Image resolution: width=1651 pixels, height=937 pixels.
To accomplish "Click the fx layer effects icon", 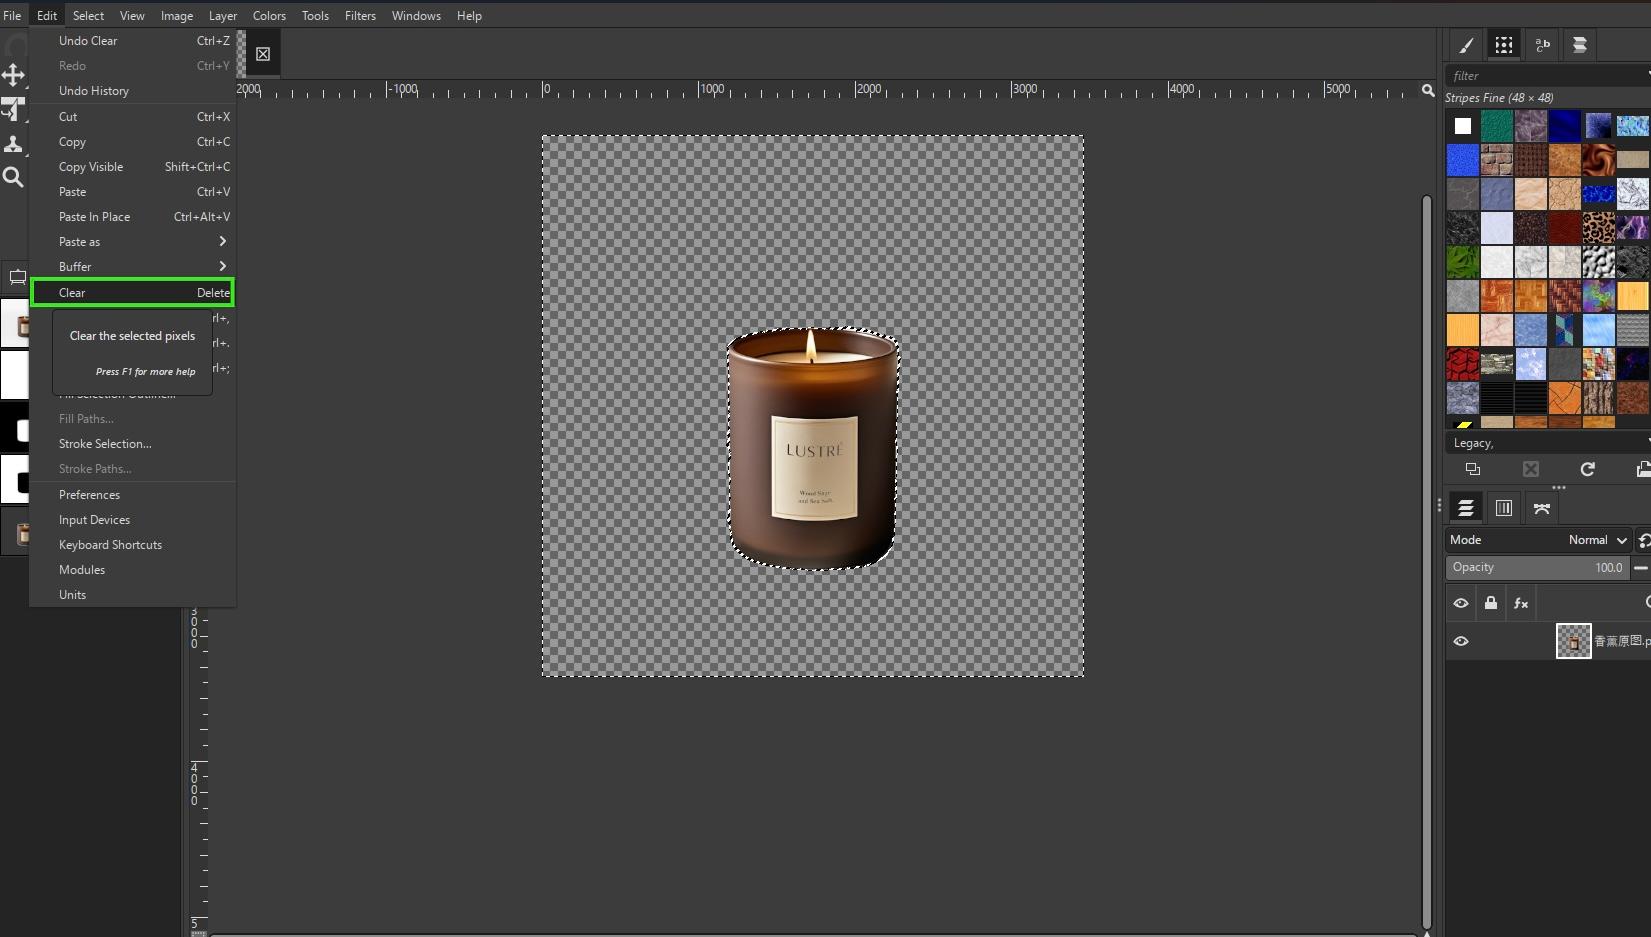I will (1521, 603).
